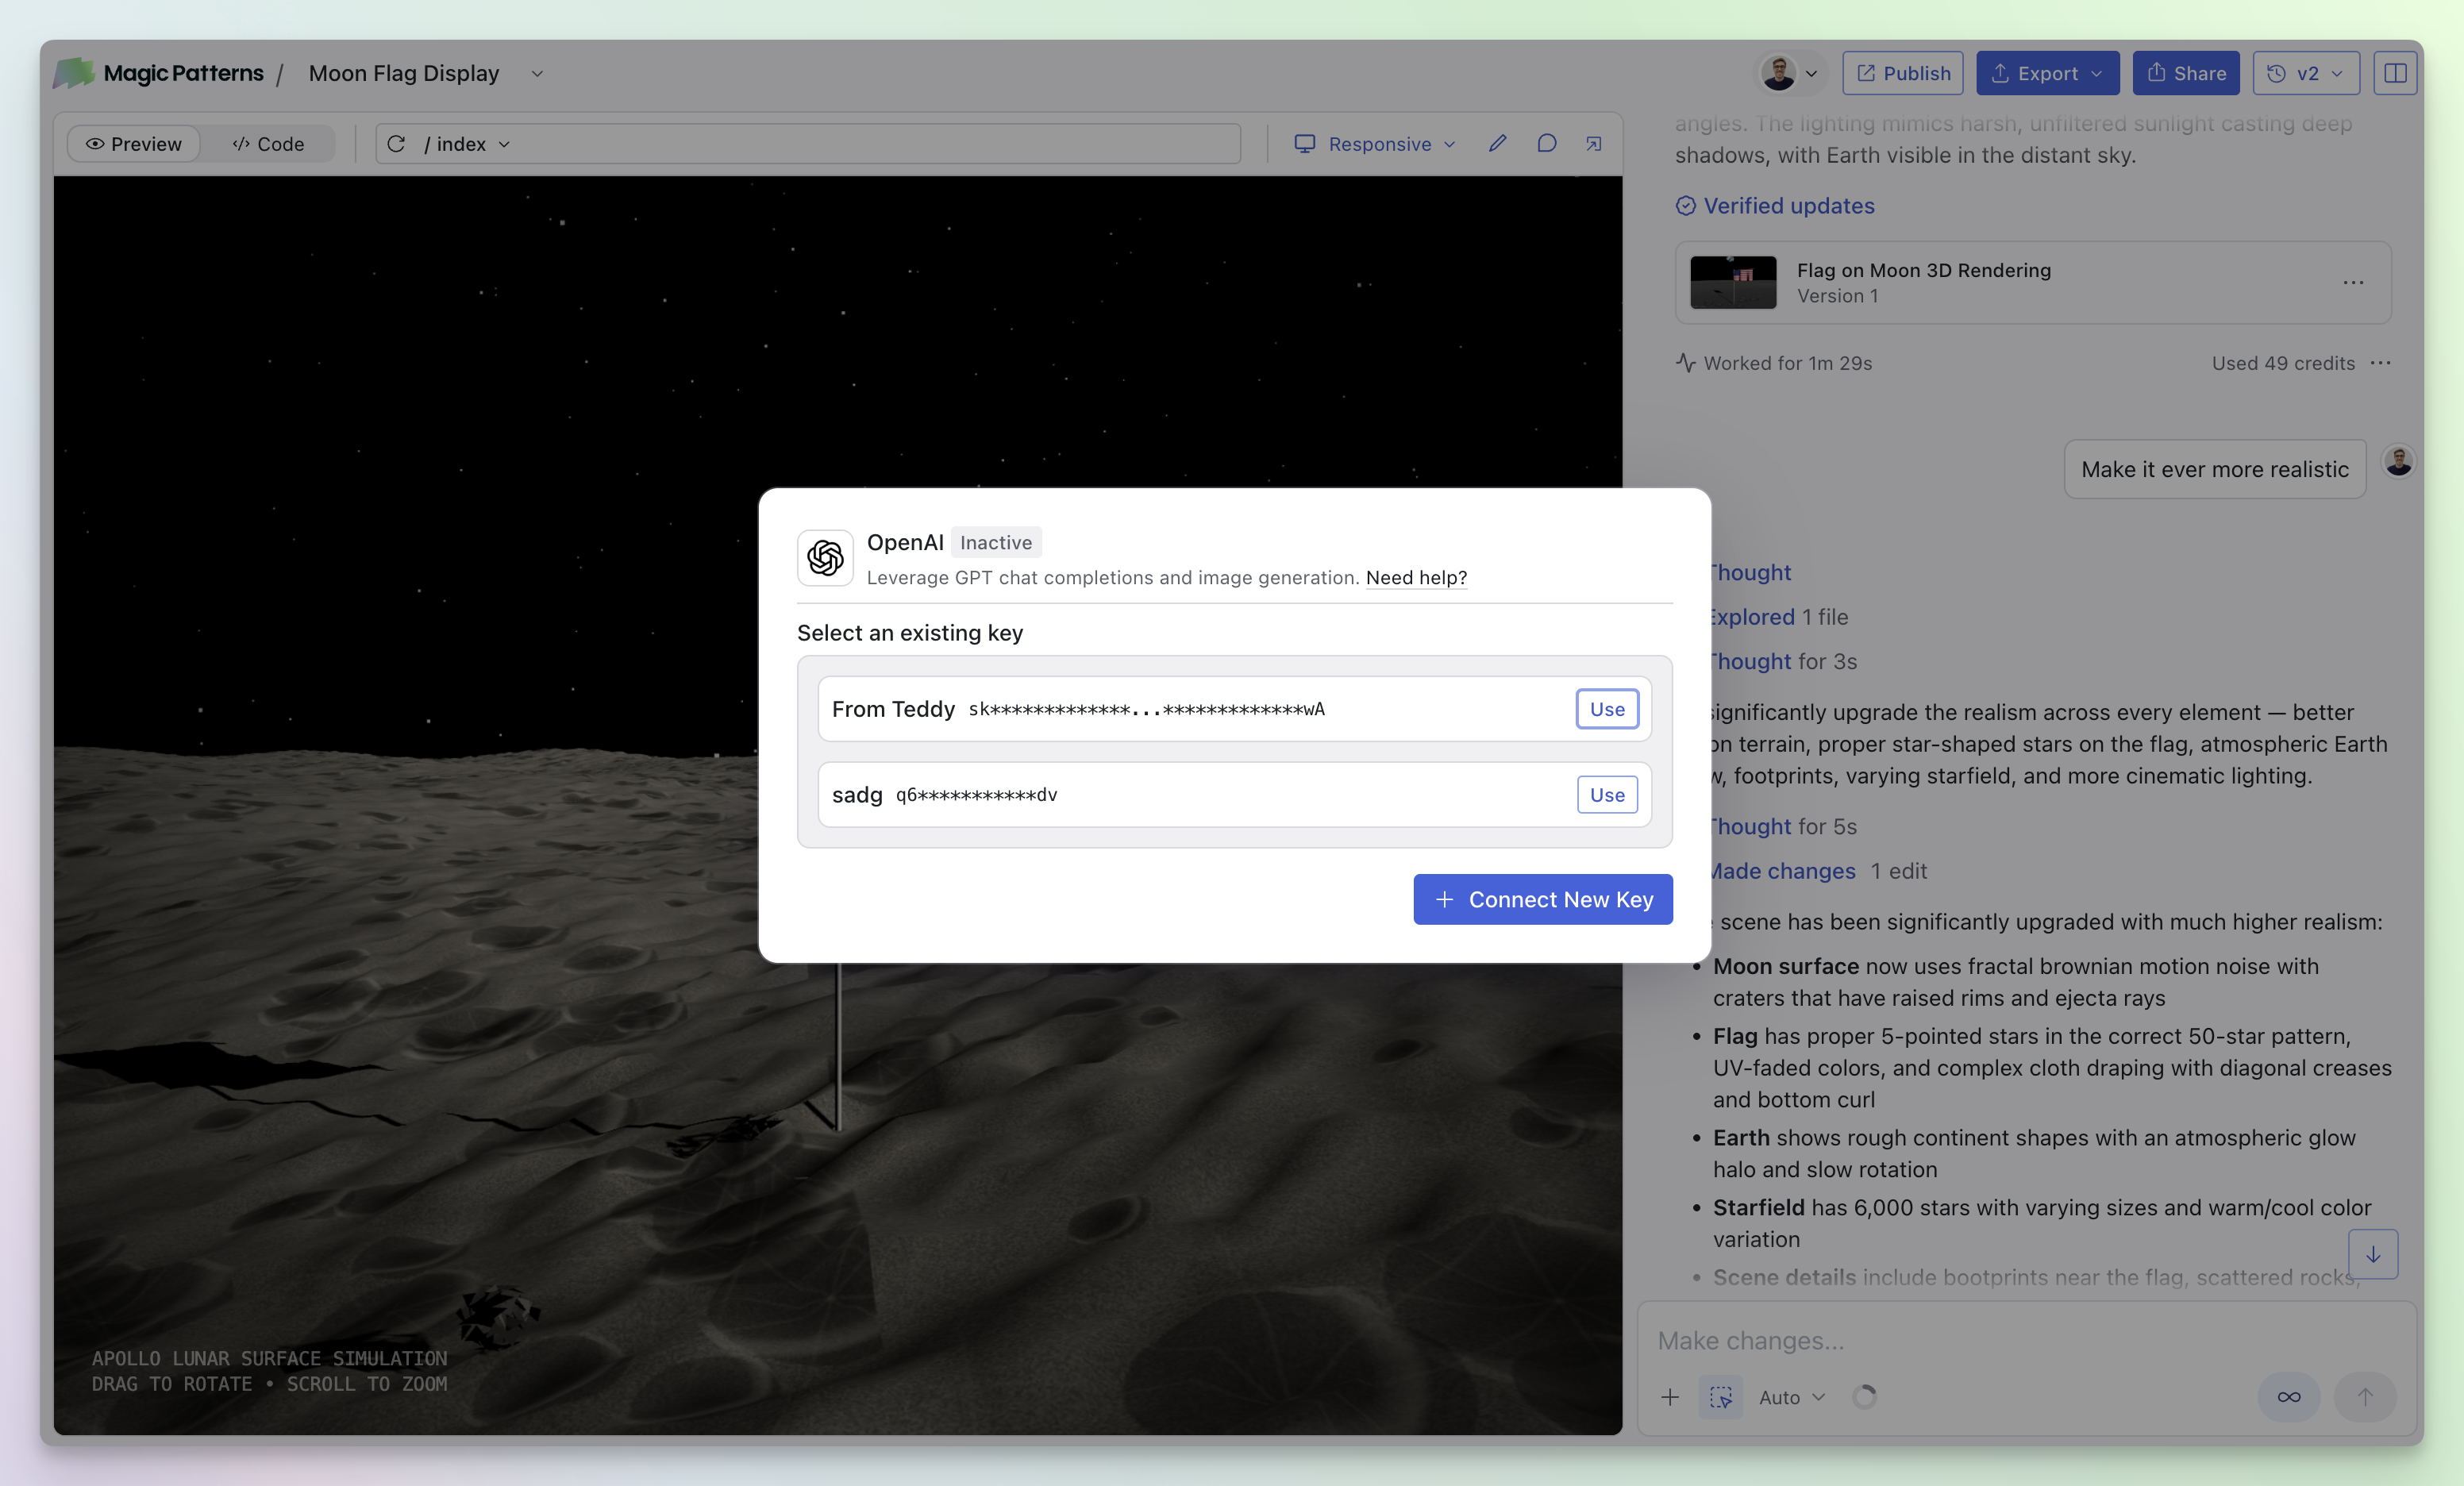
Task: Switch to Preview mode
Action: [x=134, y=144]
